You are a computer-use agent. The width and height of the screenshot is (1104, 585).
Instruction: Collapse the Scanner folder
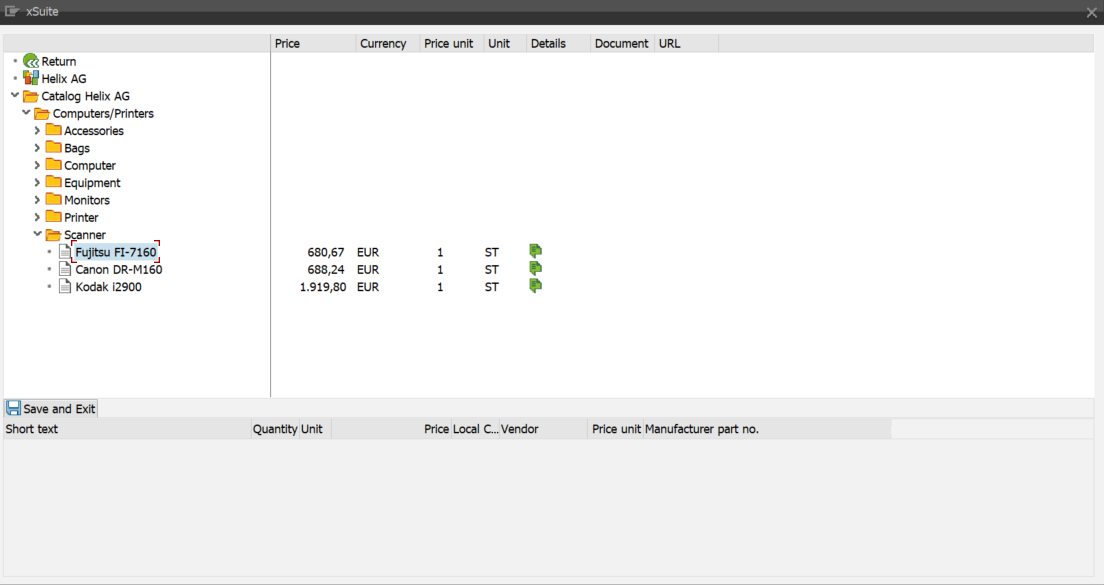37,234
